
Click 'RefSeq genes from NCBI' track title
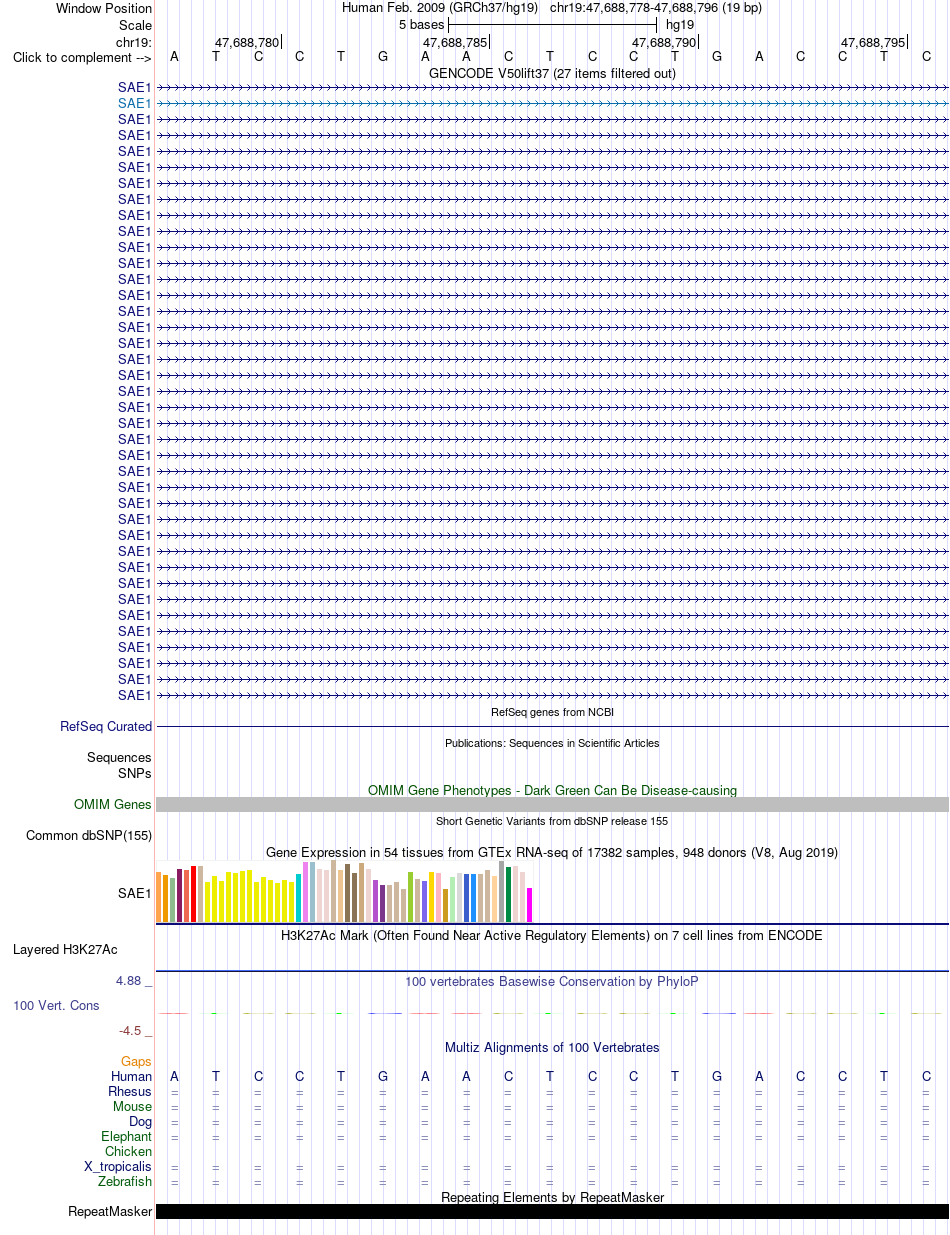click(x=552, y=712)
